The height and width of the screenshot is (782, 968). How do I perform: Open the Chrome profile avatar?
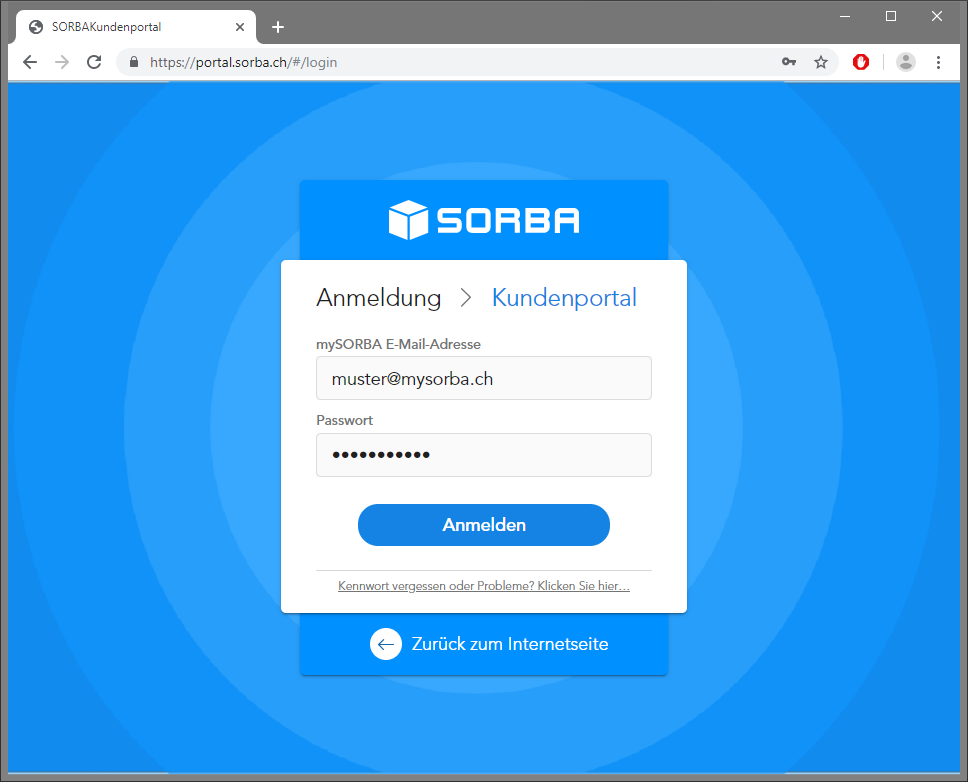coord(906,62)
